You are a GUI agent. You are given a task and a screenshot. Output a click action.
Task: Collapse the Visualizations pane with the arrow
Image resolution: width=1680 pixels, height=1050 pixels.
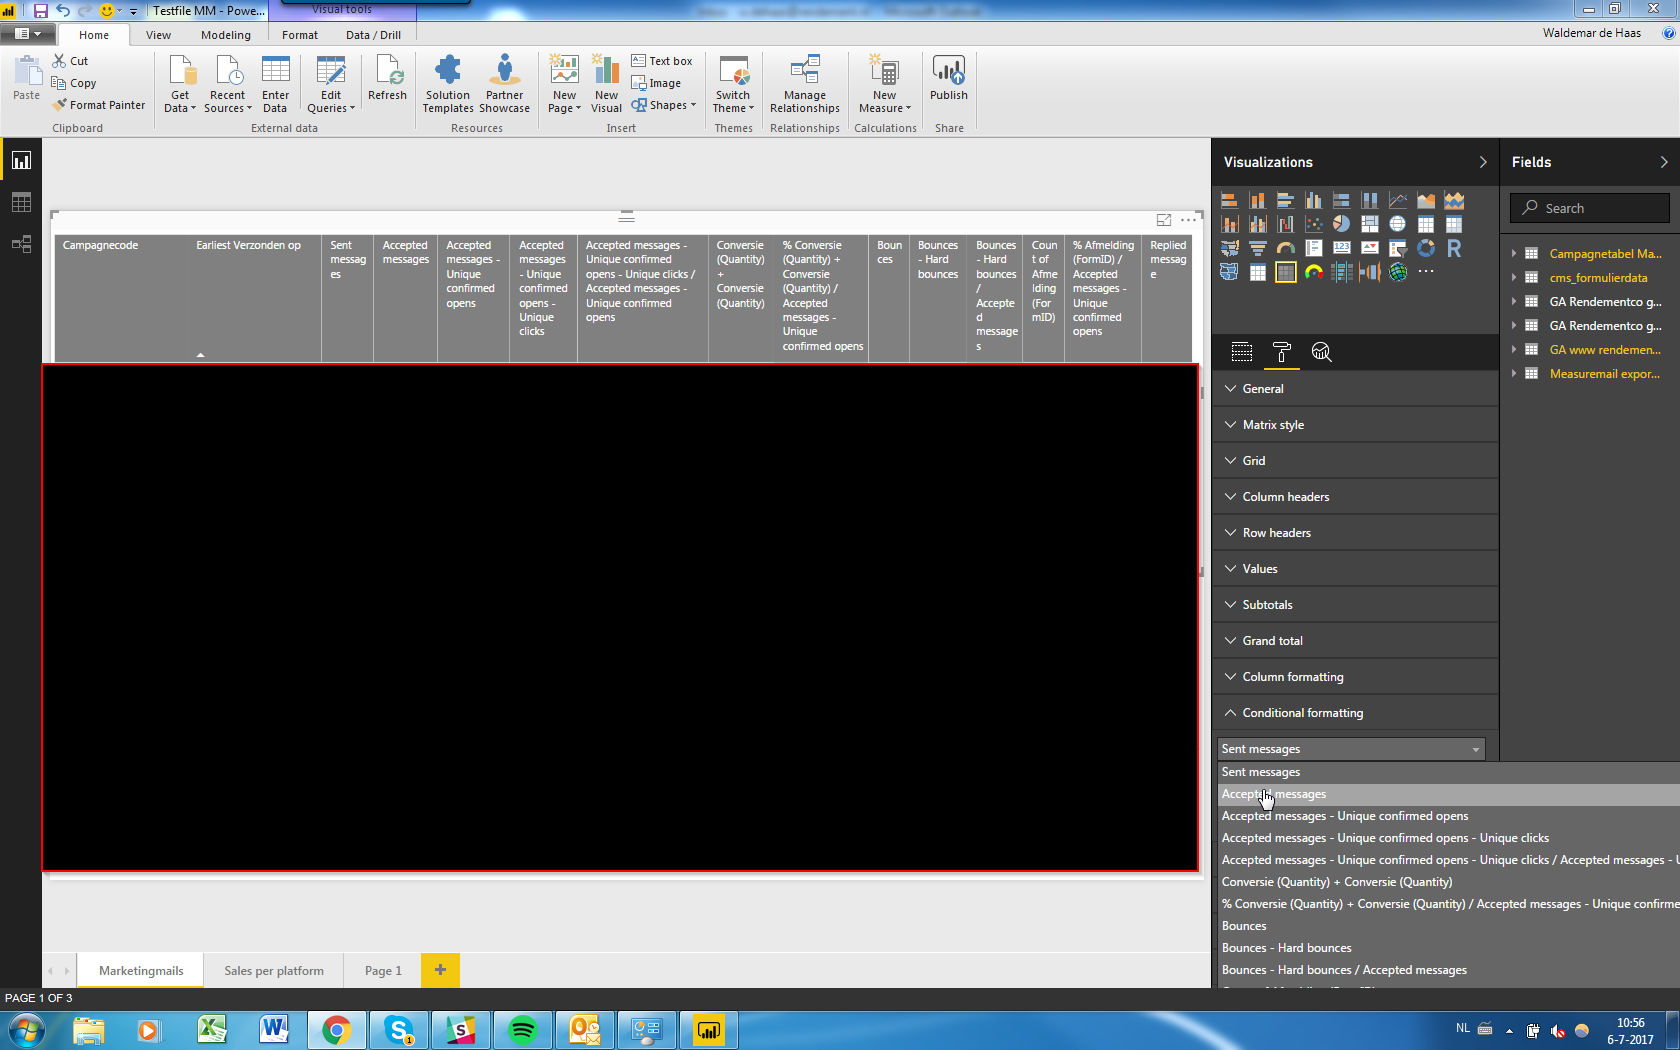pyautogui.click(x=1482, y=162)
